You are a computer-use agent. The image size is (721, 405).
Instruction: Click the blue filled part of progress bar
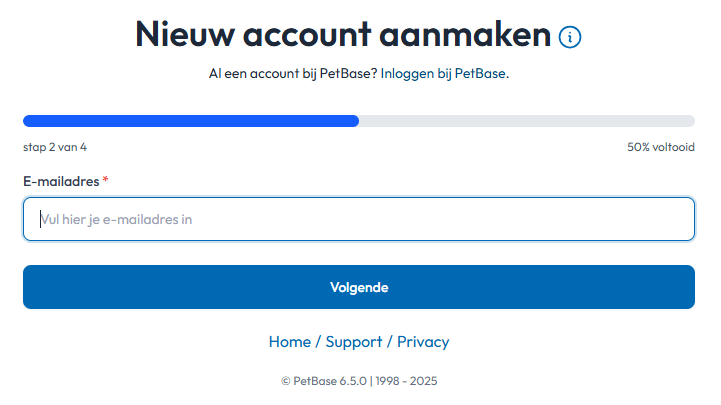pos(190,121)
